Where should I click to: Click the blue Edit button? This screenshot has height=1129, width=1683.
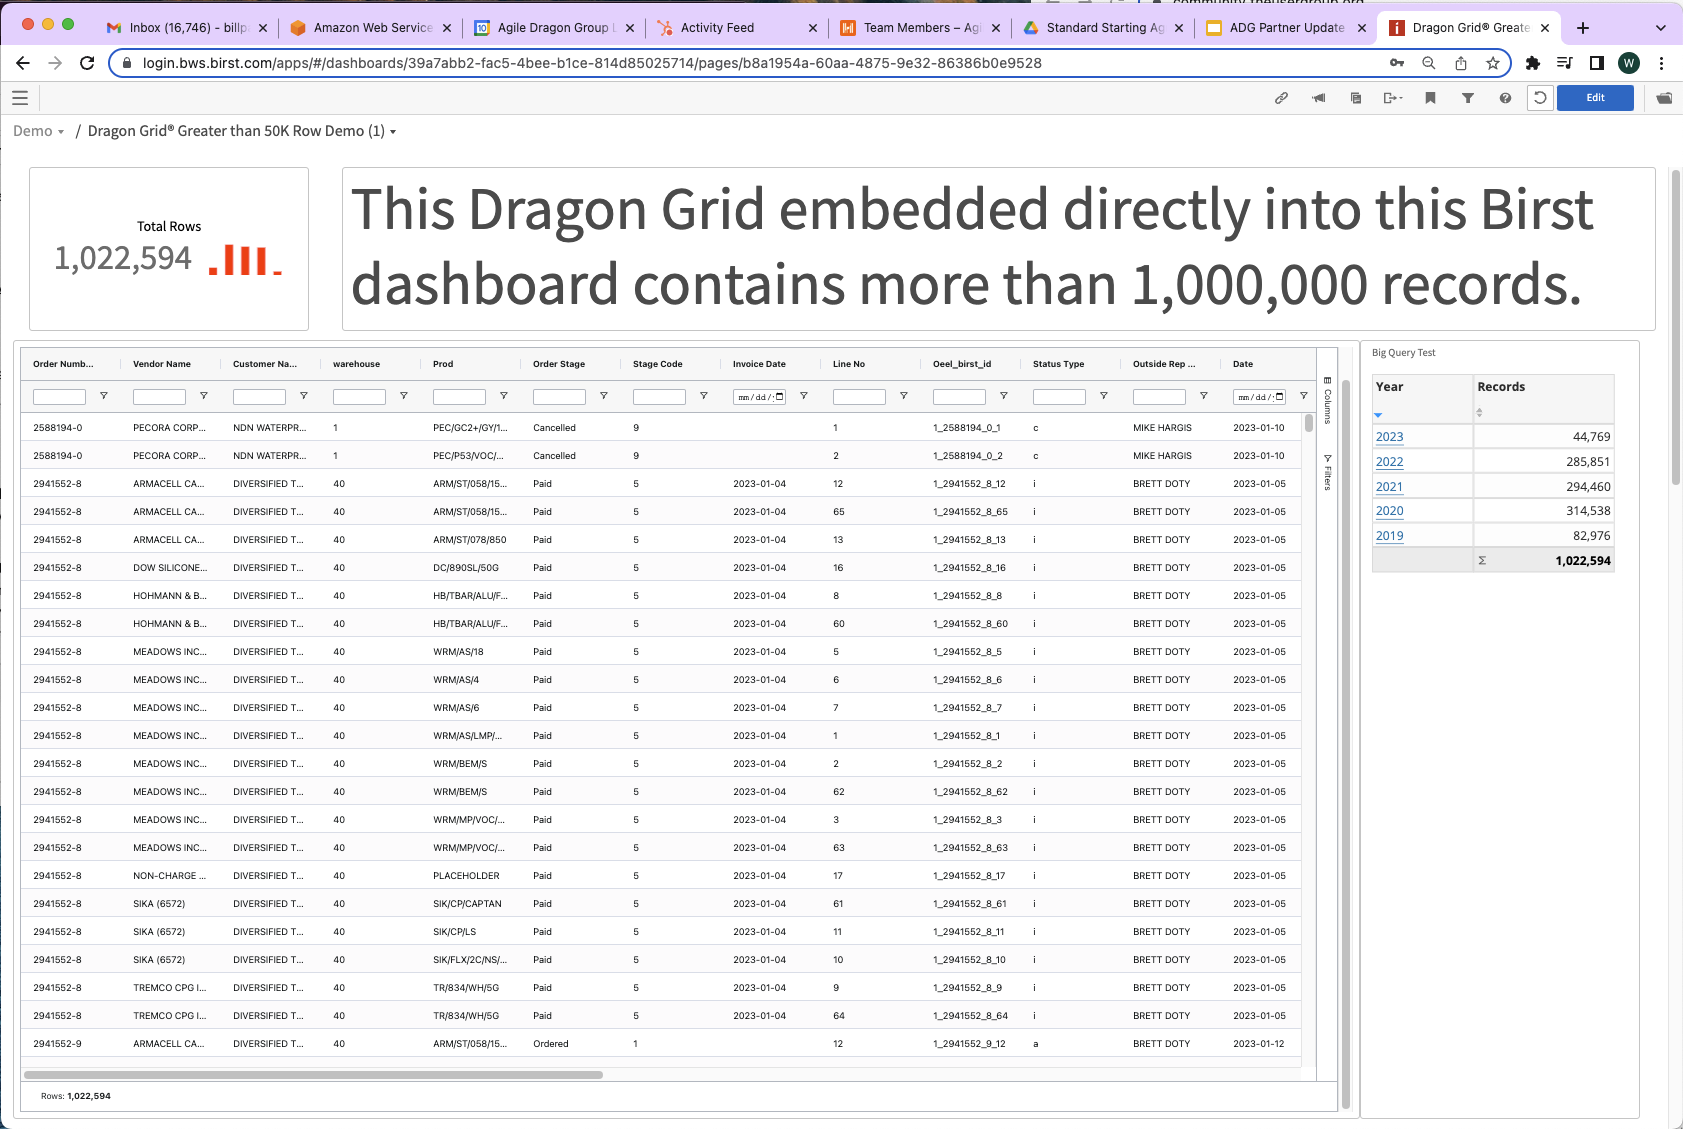1595,98
